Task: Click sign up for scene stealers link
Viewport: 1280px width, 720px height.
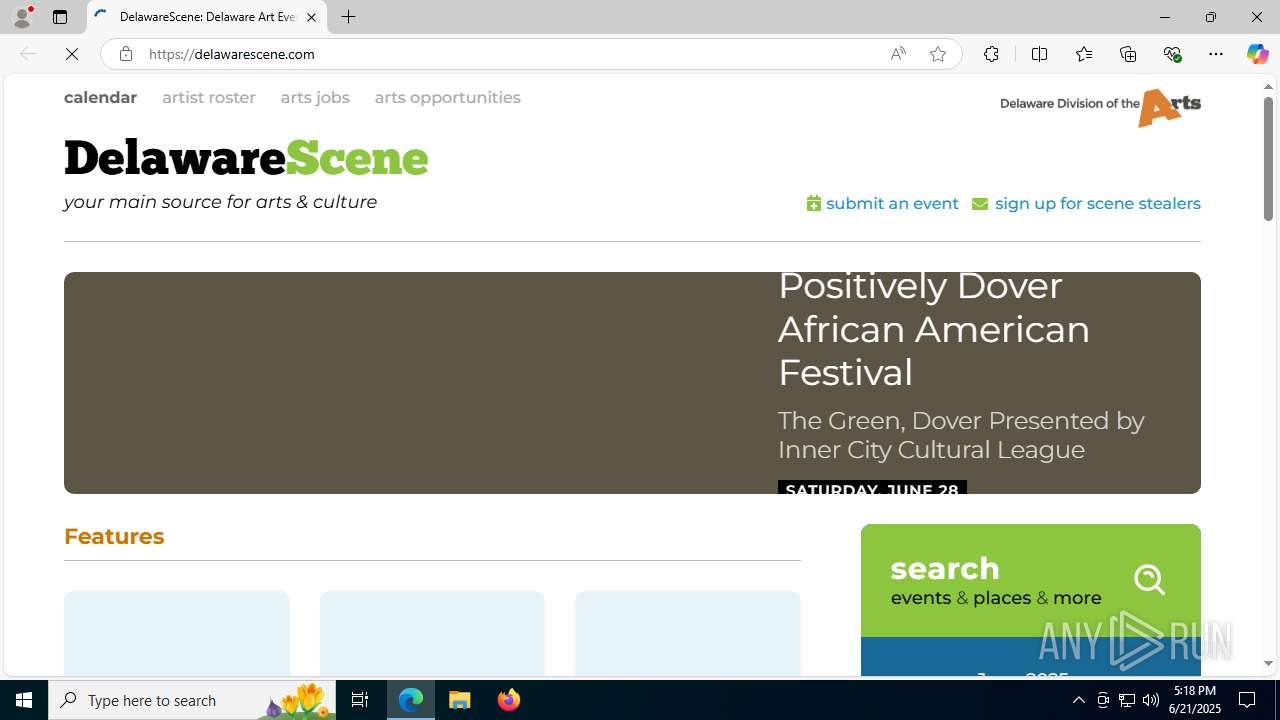Action: [x=1086, y=203]
